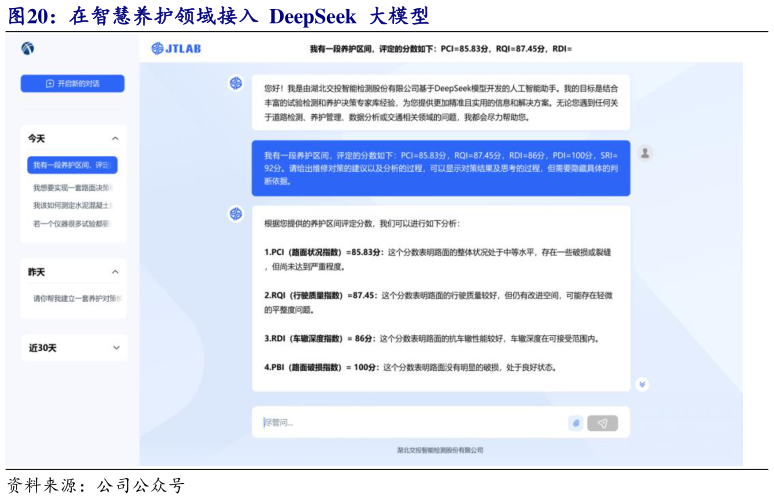Click the assistant avatar beside the analysis reply
Screen dimensions: 774x499
click(x=236, y=214)
